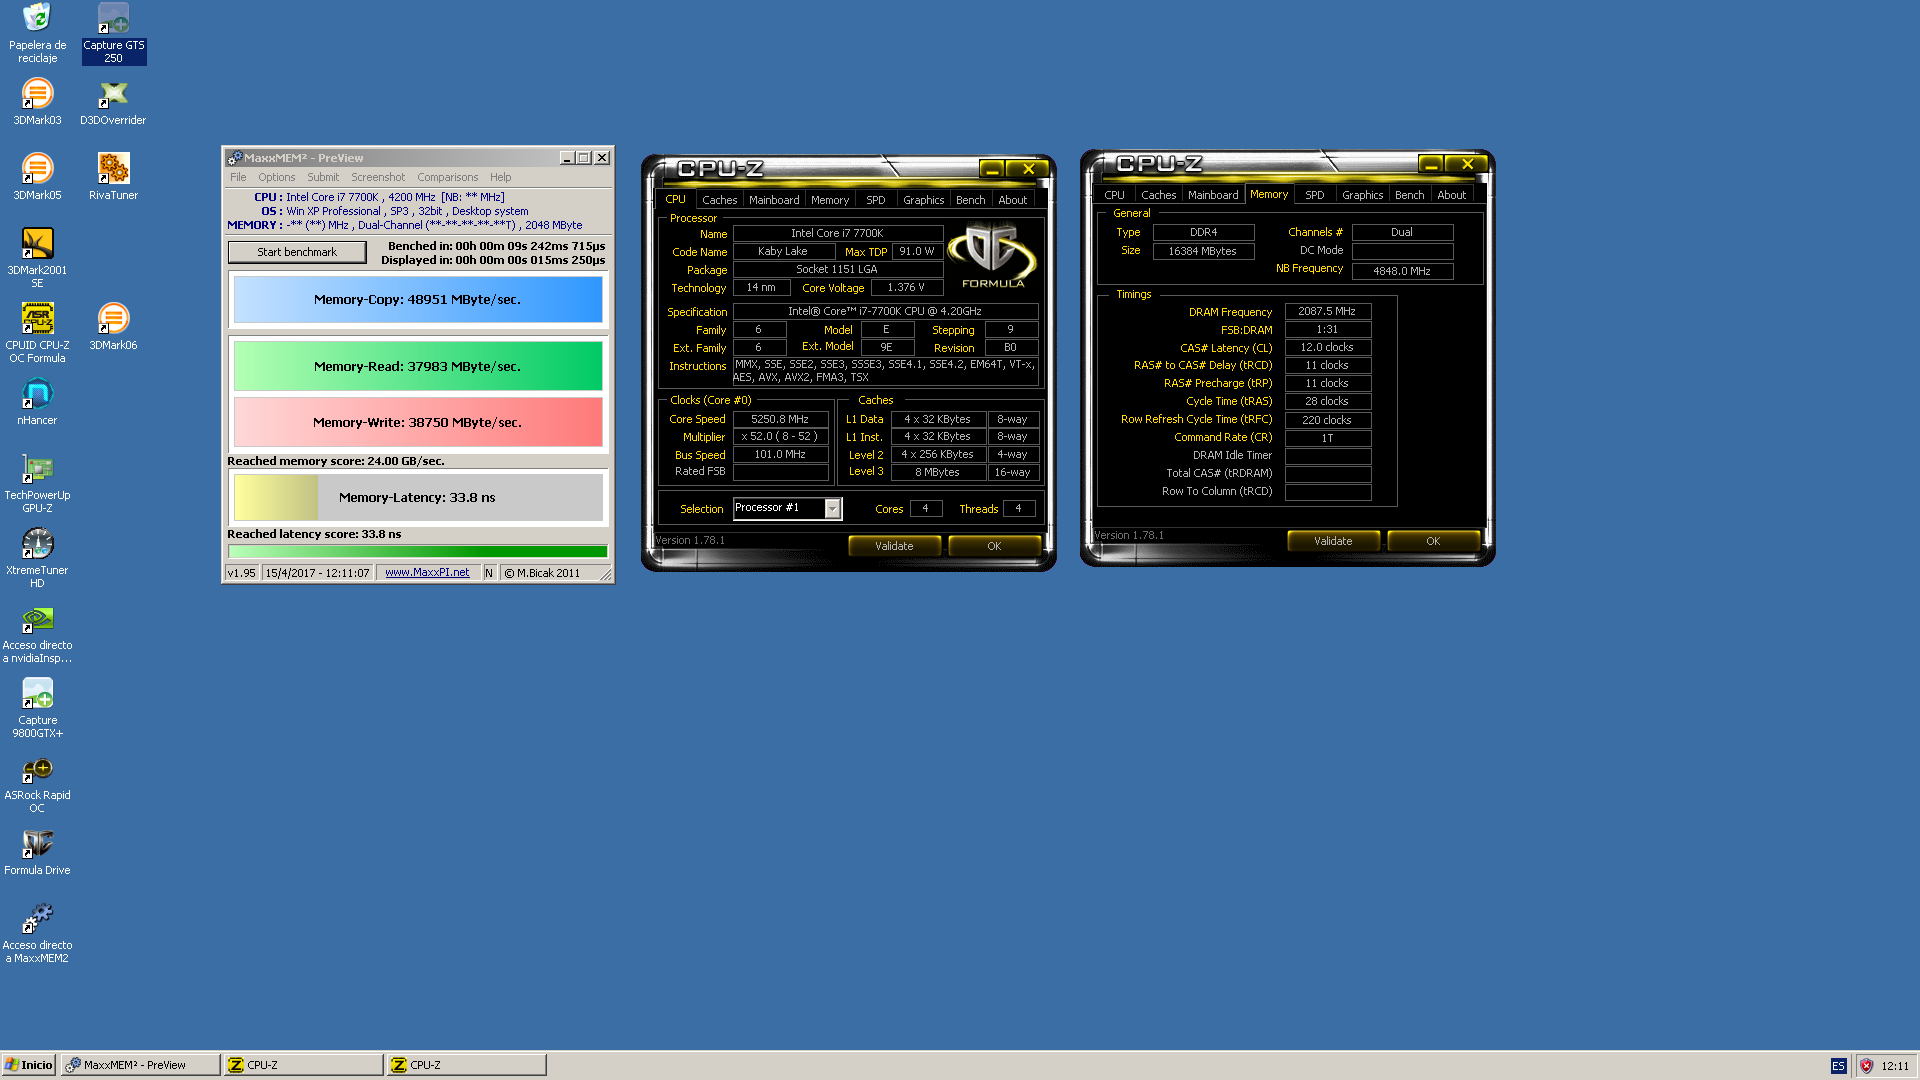
Task: Launch the ASRock Rapid OC desktop icon
Action: tap(37, 783)
